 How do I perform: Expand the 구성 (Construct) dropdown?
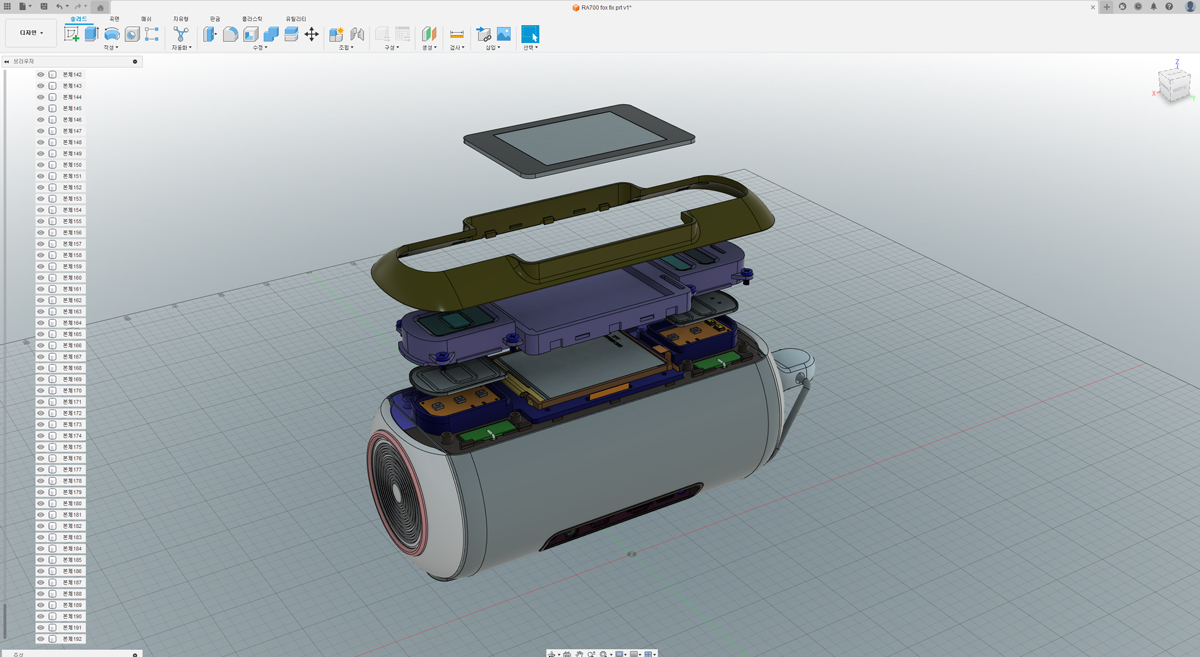coord(392,47)
